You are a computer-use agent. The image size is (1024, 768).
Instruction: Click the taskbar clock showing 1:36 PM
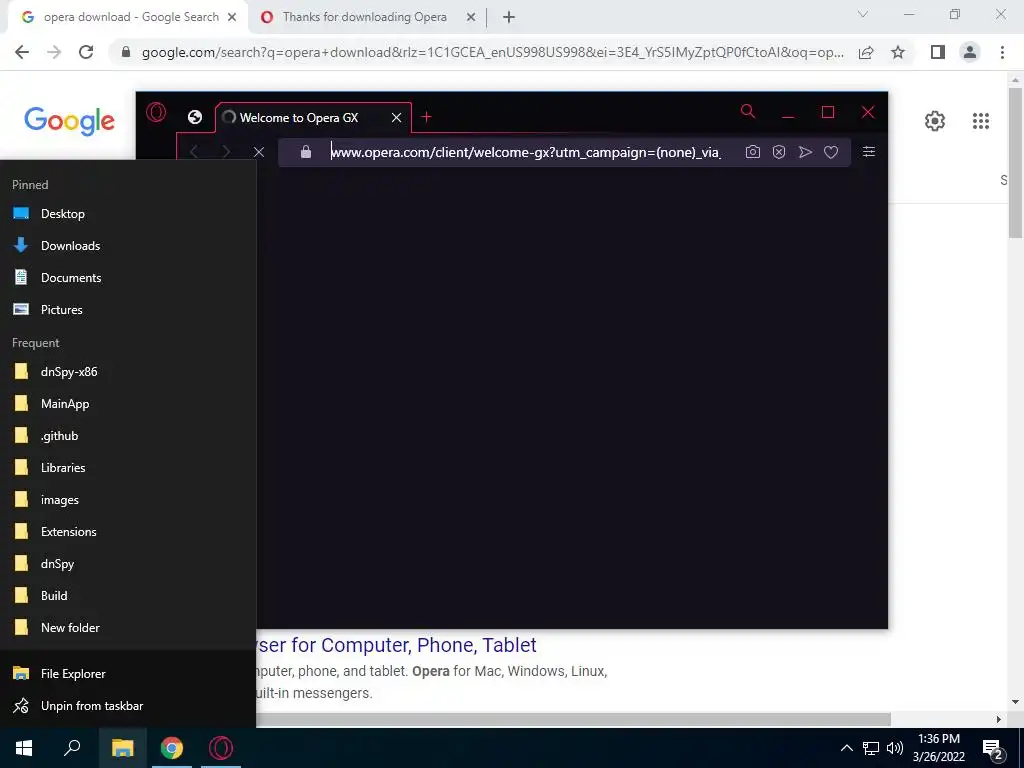click(938, 748)
